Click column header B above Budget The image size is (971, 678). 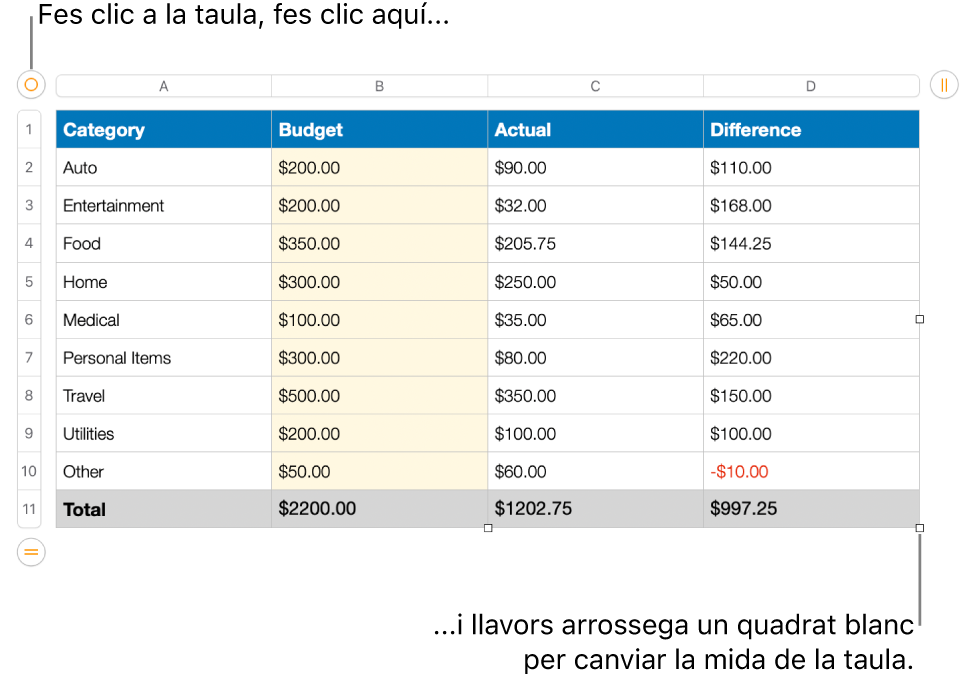tap(380, 85)
